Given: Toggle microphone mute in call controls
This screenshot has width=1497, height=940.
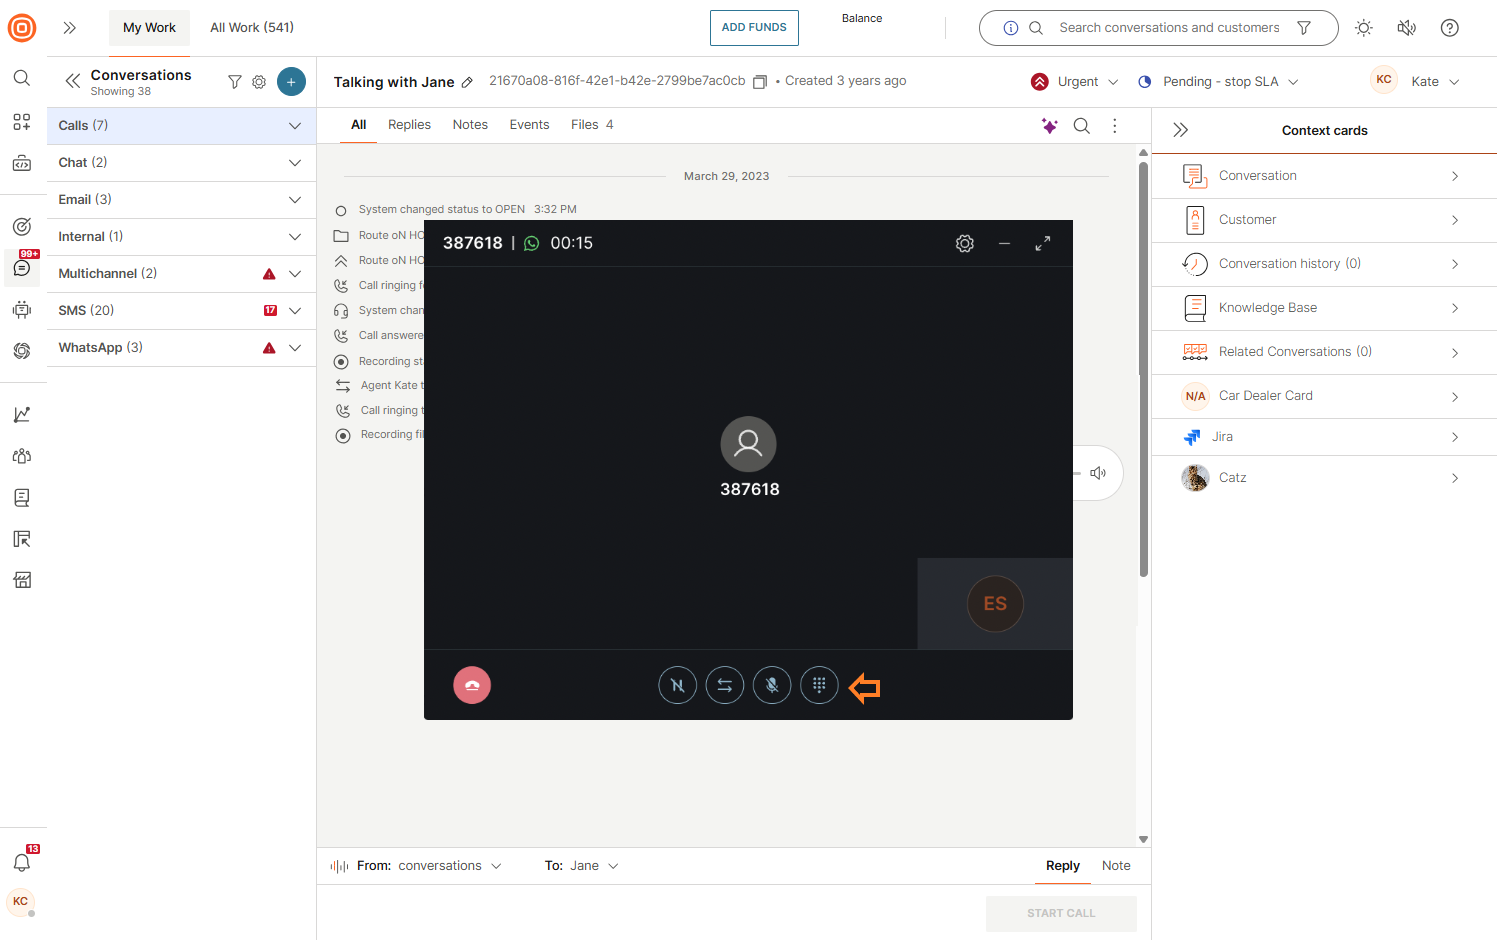Looking at the screenshot, I should [x=772, y=685].
